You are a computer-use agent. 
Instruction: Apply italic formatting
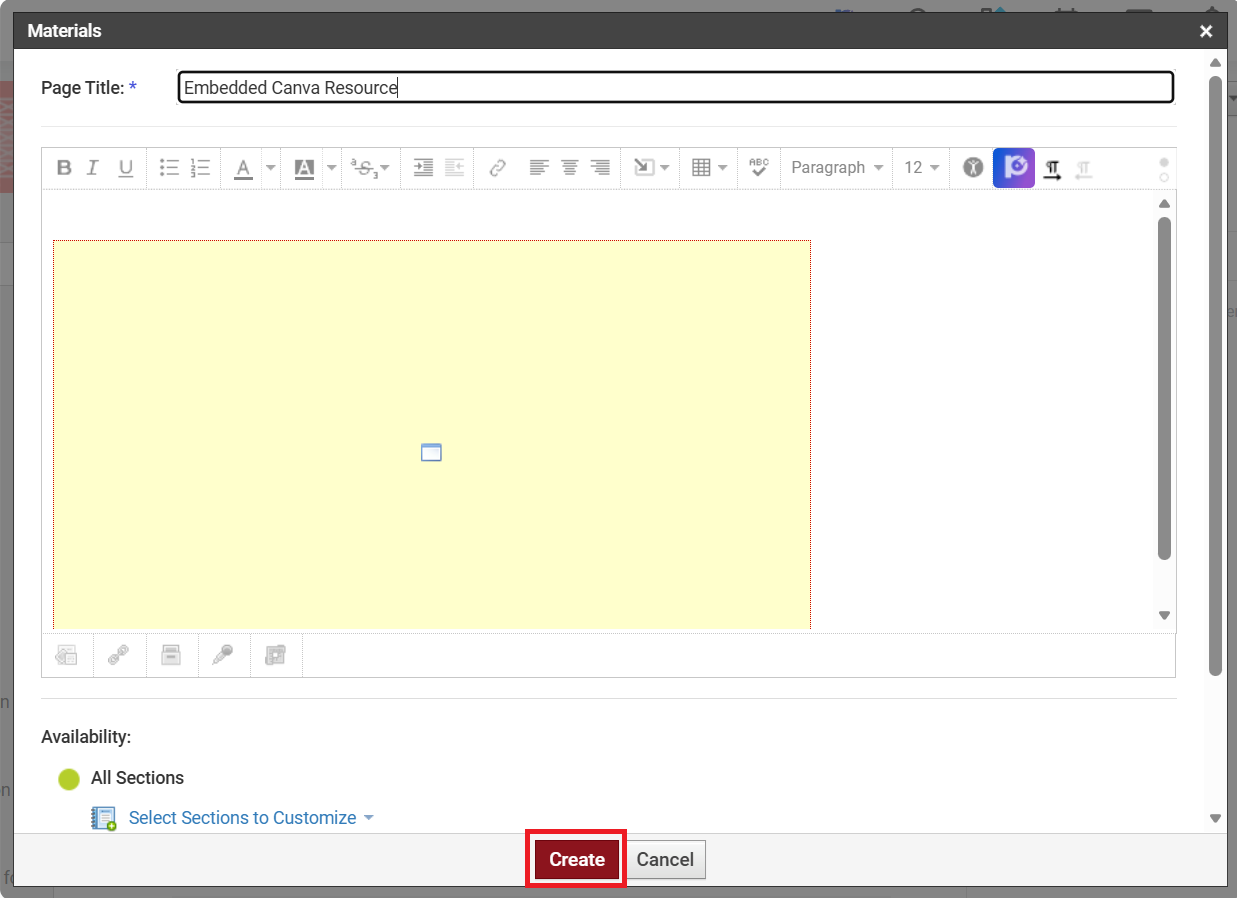point(93,168)
